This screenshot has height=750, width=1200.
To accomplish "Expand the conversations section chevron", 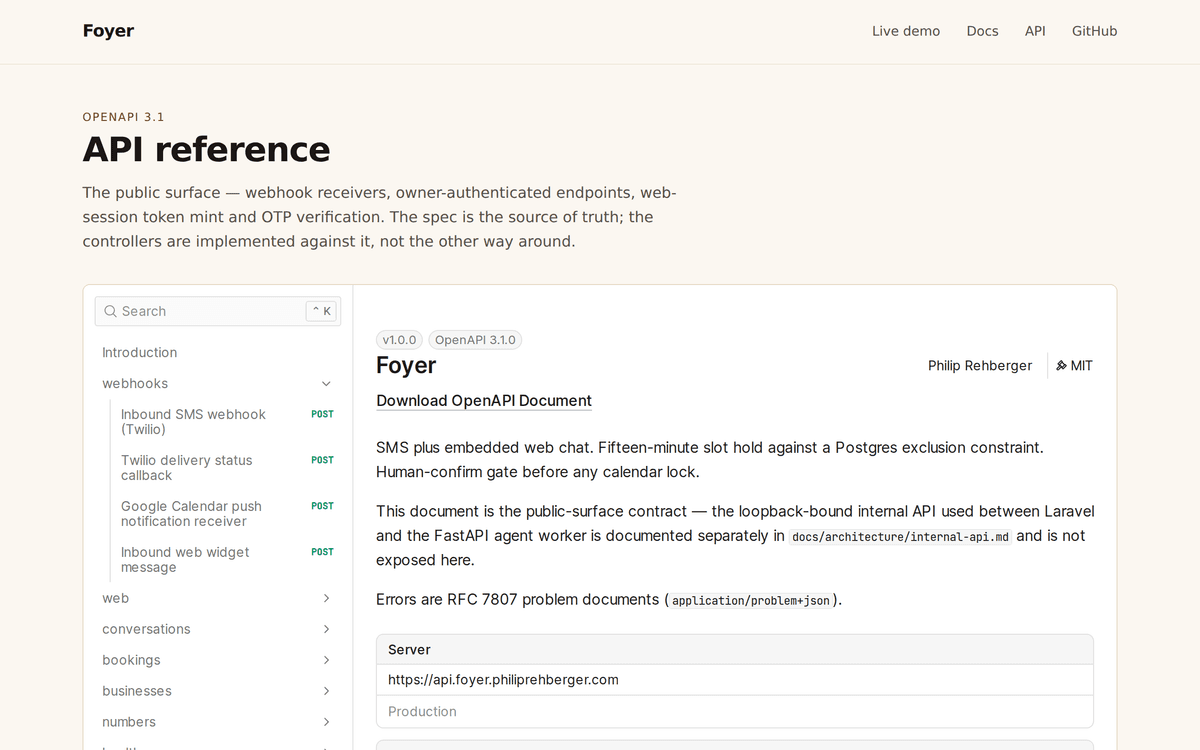I will [x=326, y=629].
